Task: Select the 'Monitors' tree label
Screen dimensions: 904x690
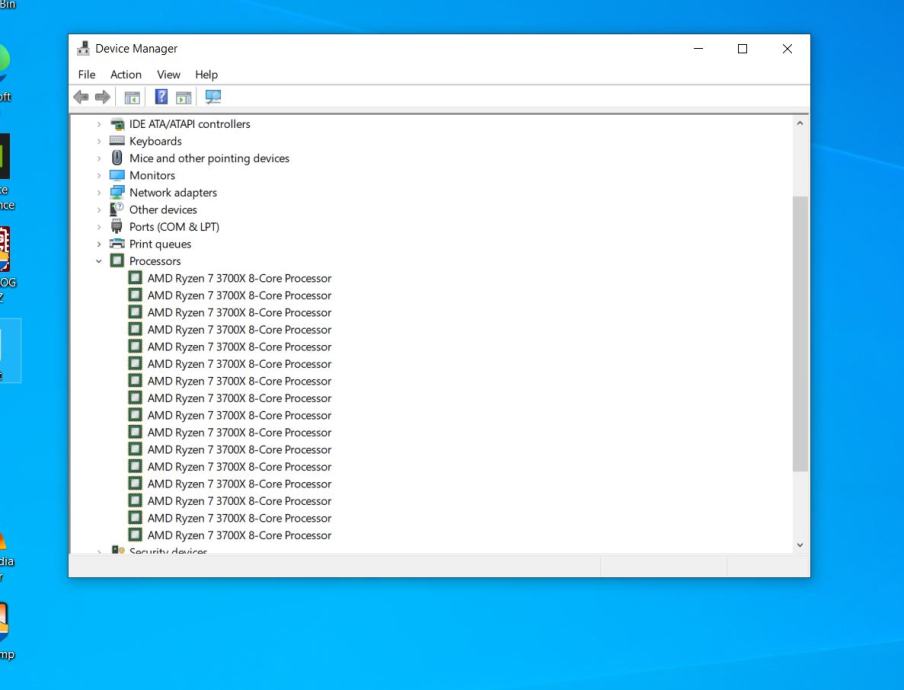Action: click(152, 175)
